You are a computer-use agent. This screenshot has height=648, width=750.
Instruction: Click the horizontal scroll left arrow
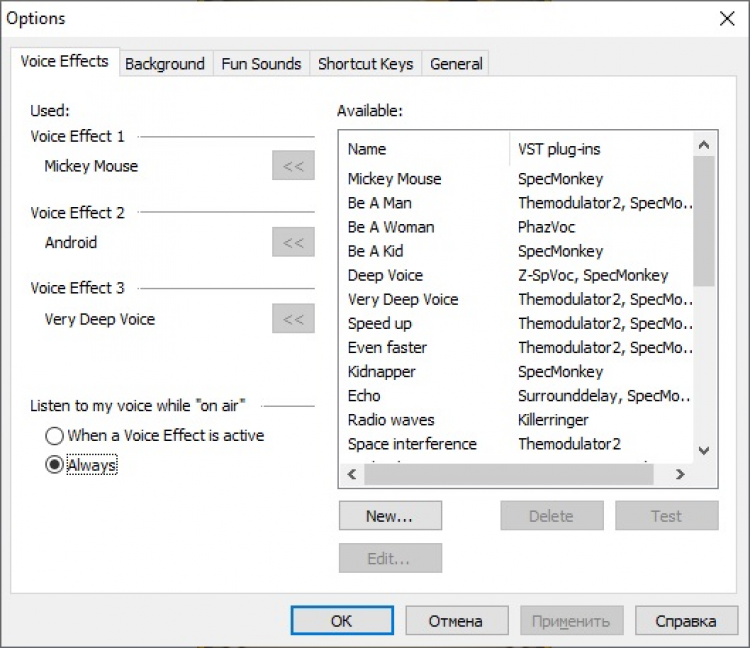coord(352,474)
